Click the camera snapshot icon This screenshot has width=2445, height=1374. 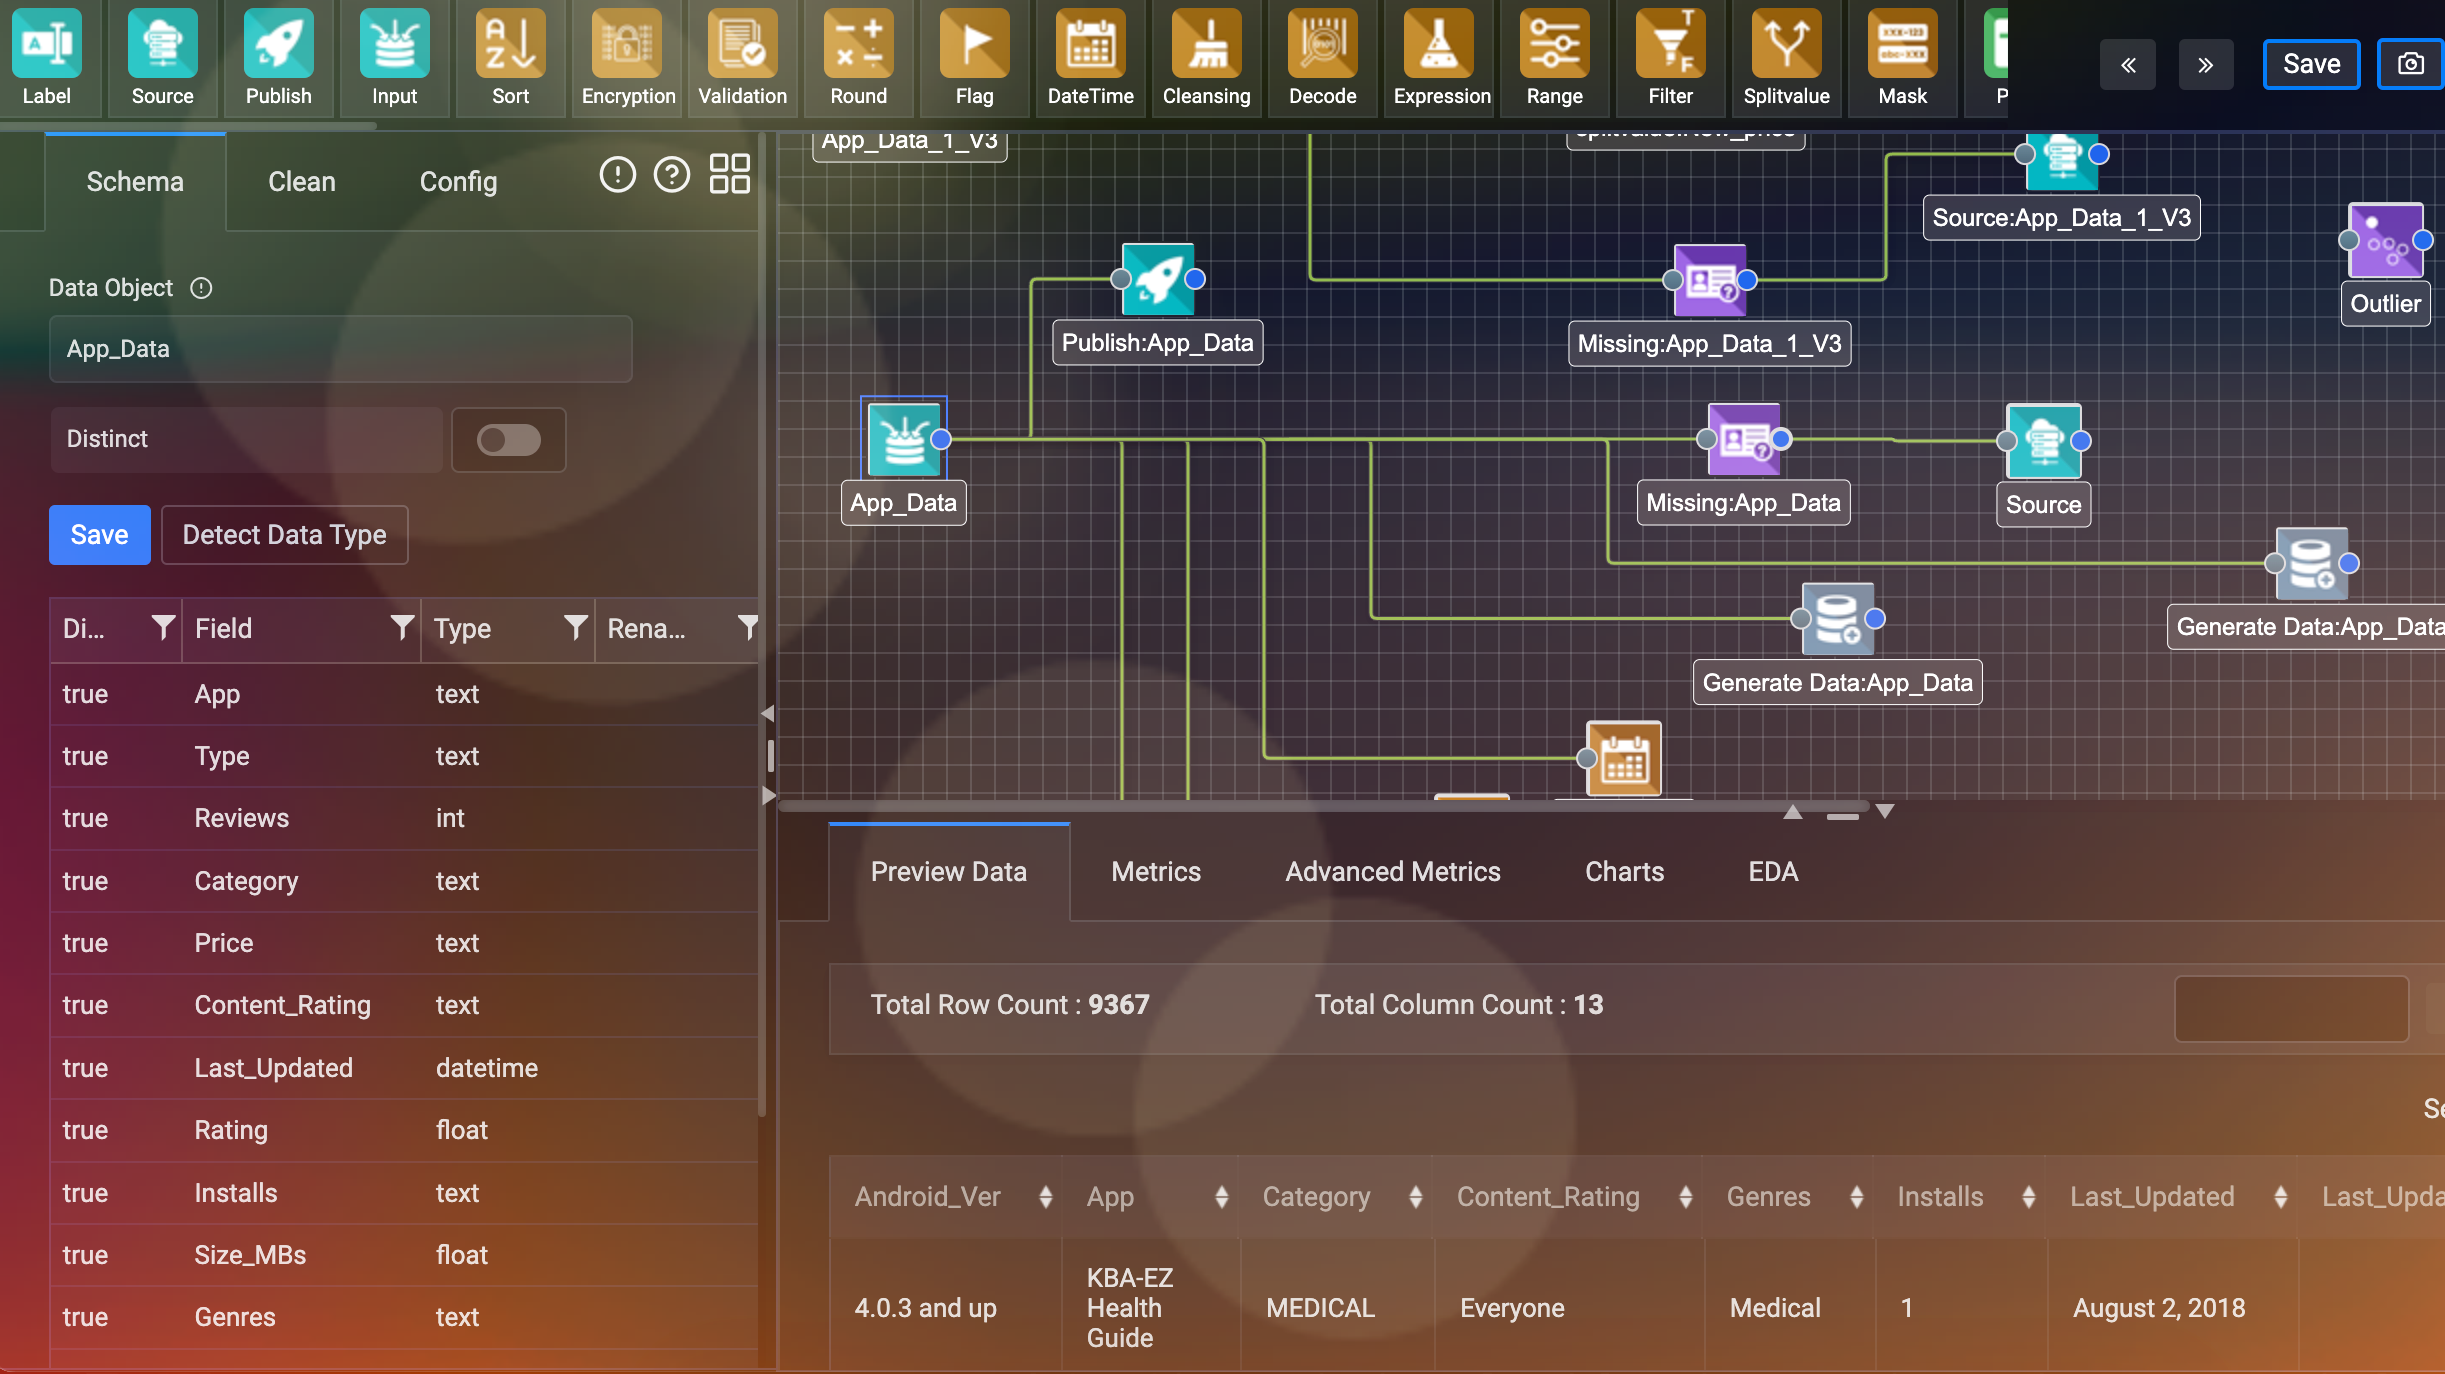(x=2411, y=64)
